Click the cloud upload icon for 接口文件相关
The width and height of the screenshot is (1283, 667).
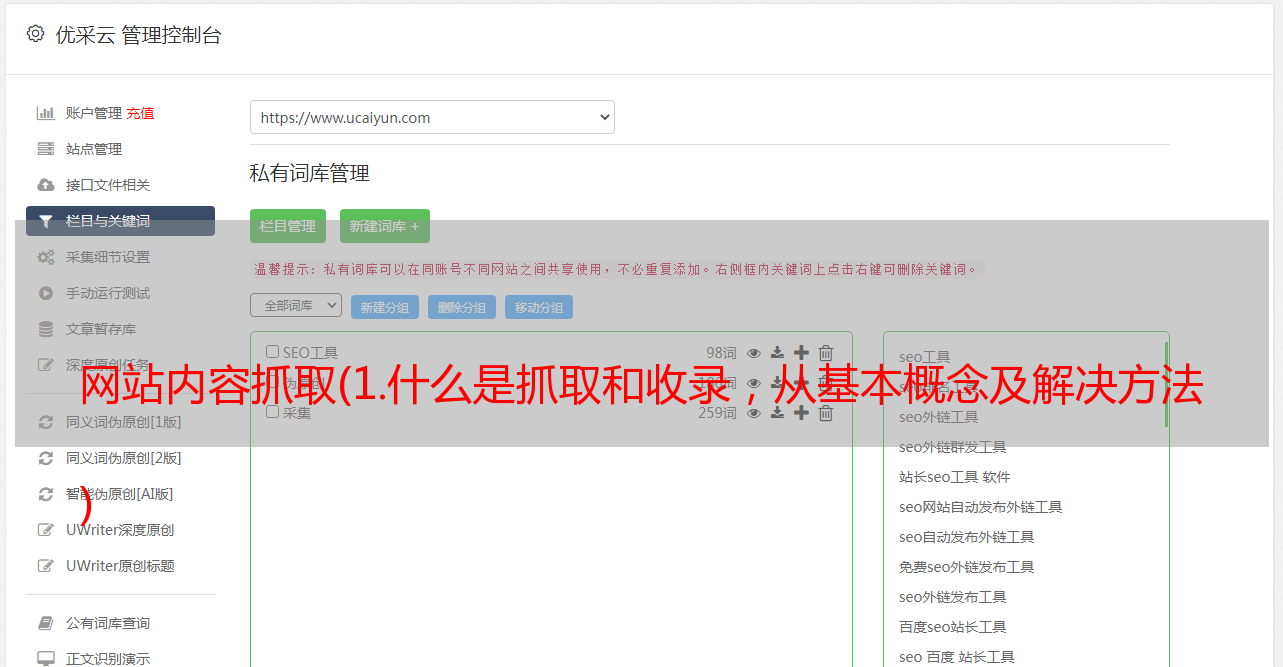pos(45,185)
